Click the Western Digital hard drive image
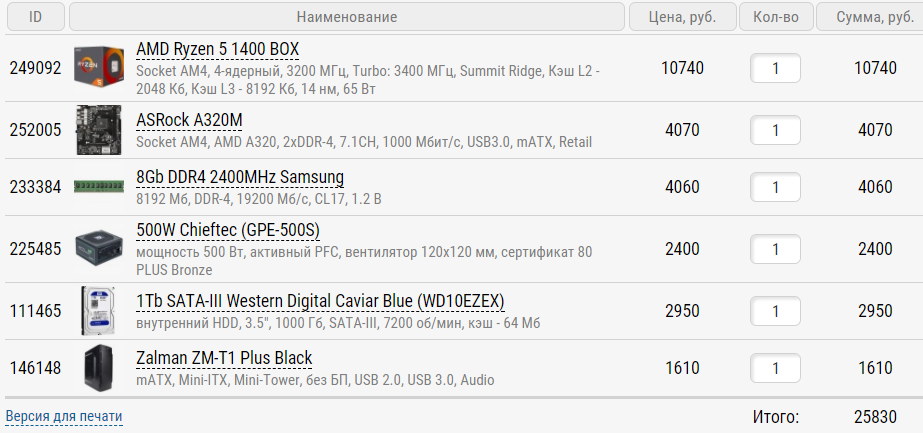 coord(99,311)
